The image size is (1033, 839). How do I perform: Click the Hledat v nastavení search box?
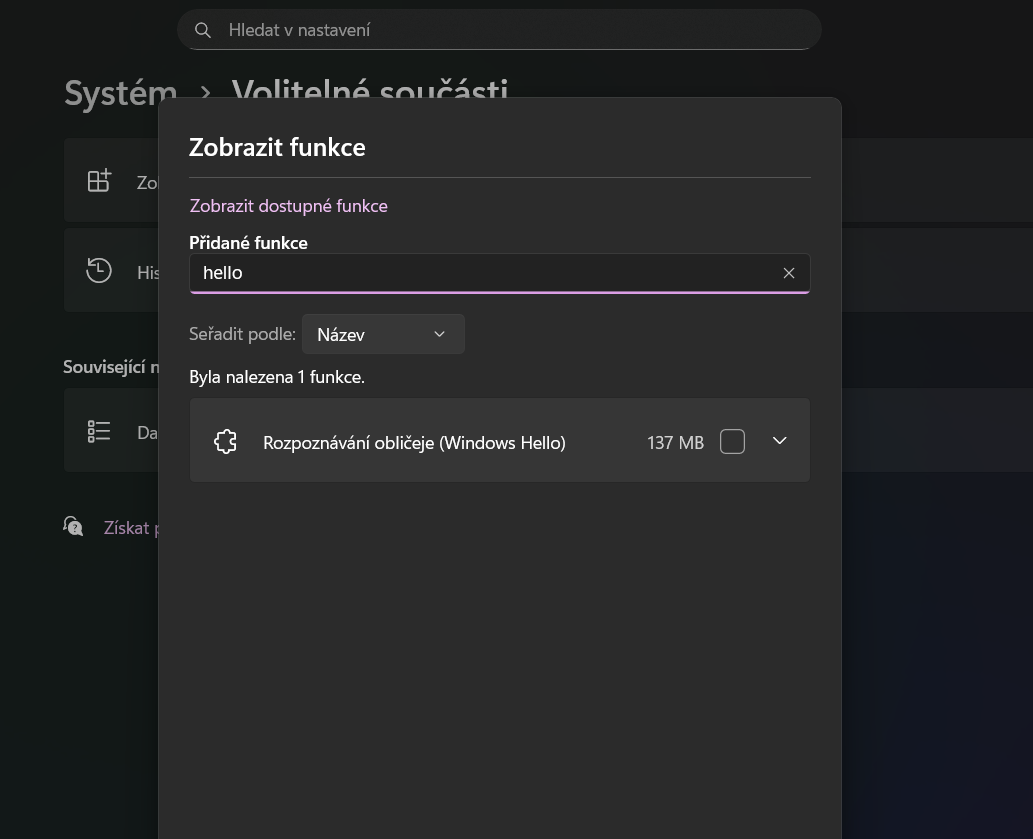499,30
